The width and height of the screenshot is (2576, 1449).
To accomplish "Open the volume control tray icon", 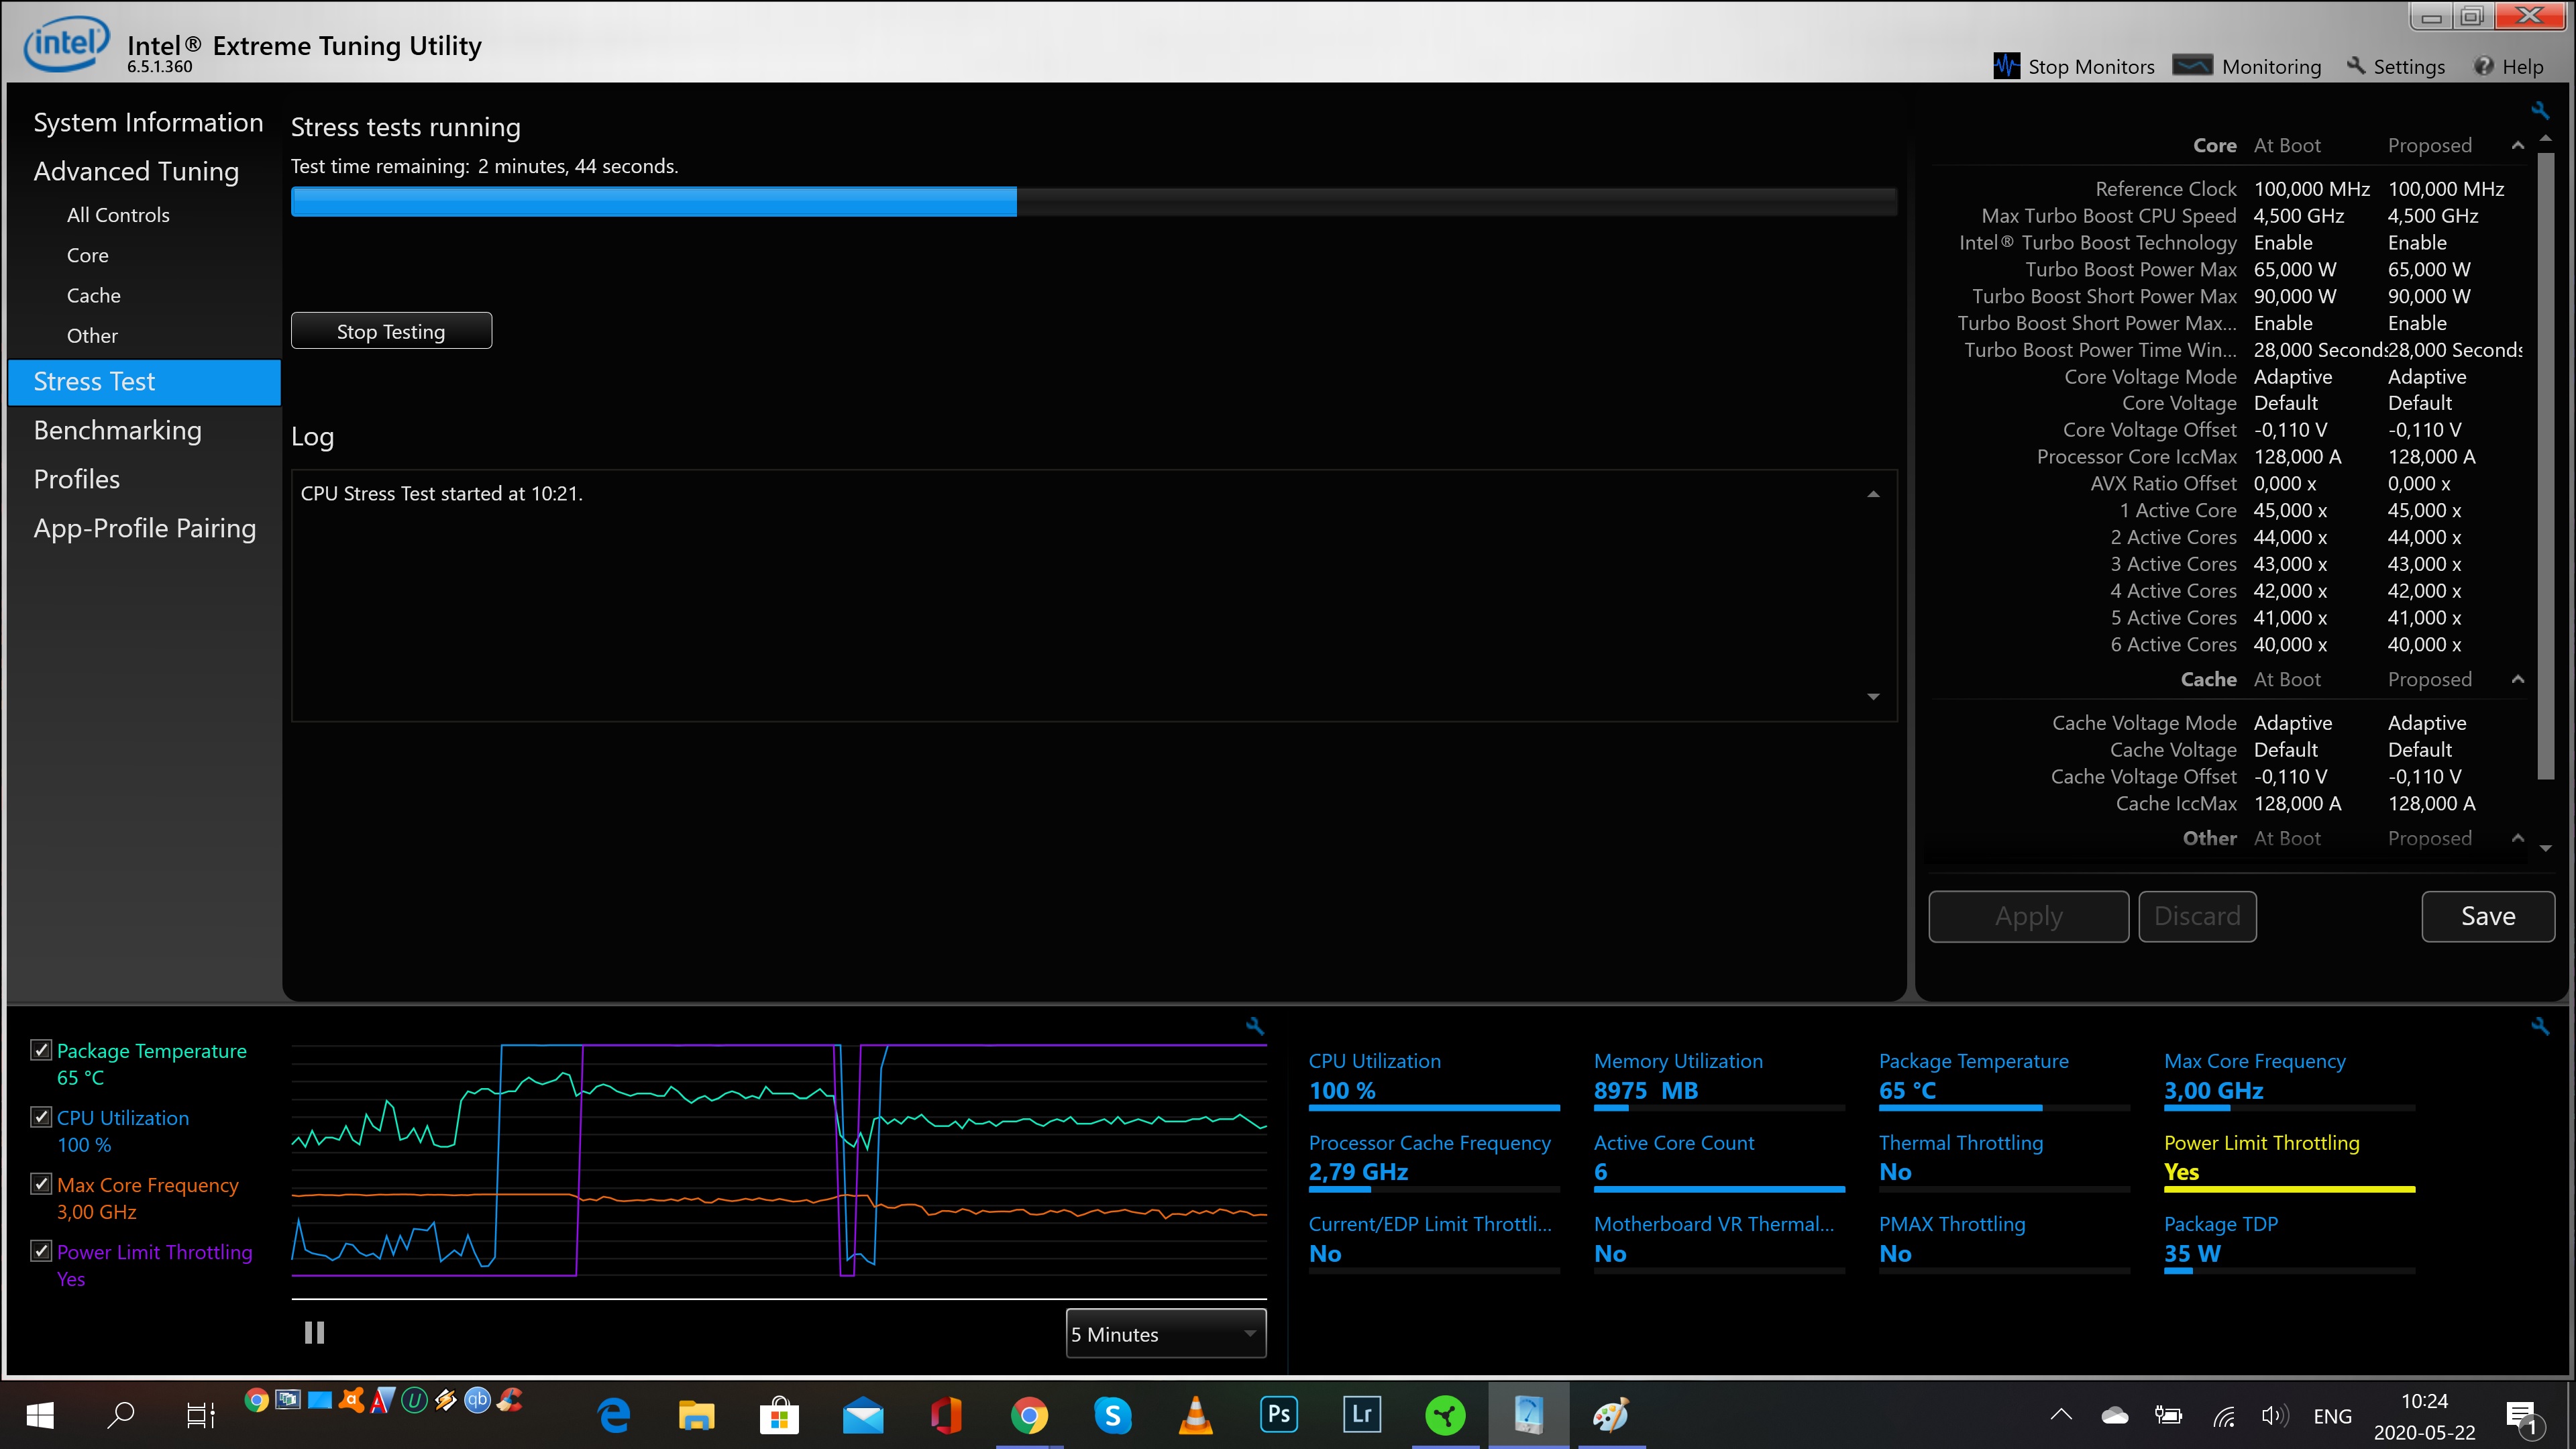I will (2274, 1415).
